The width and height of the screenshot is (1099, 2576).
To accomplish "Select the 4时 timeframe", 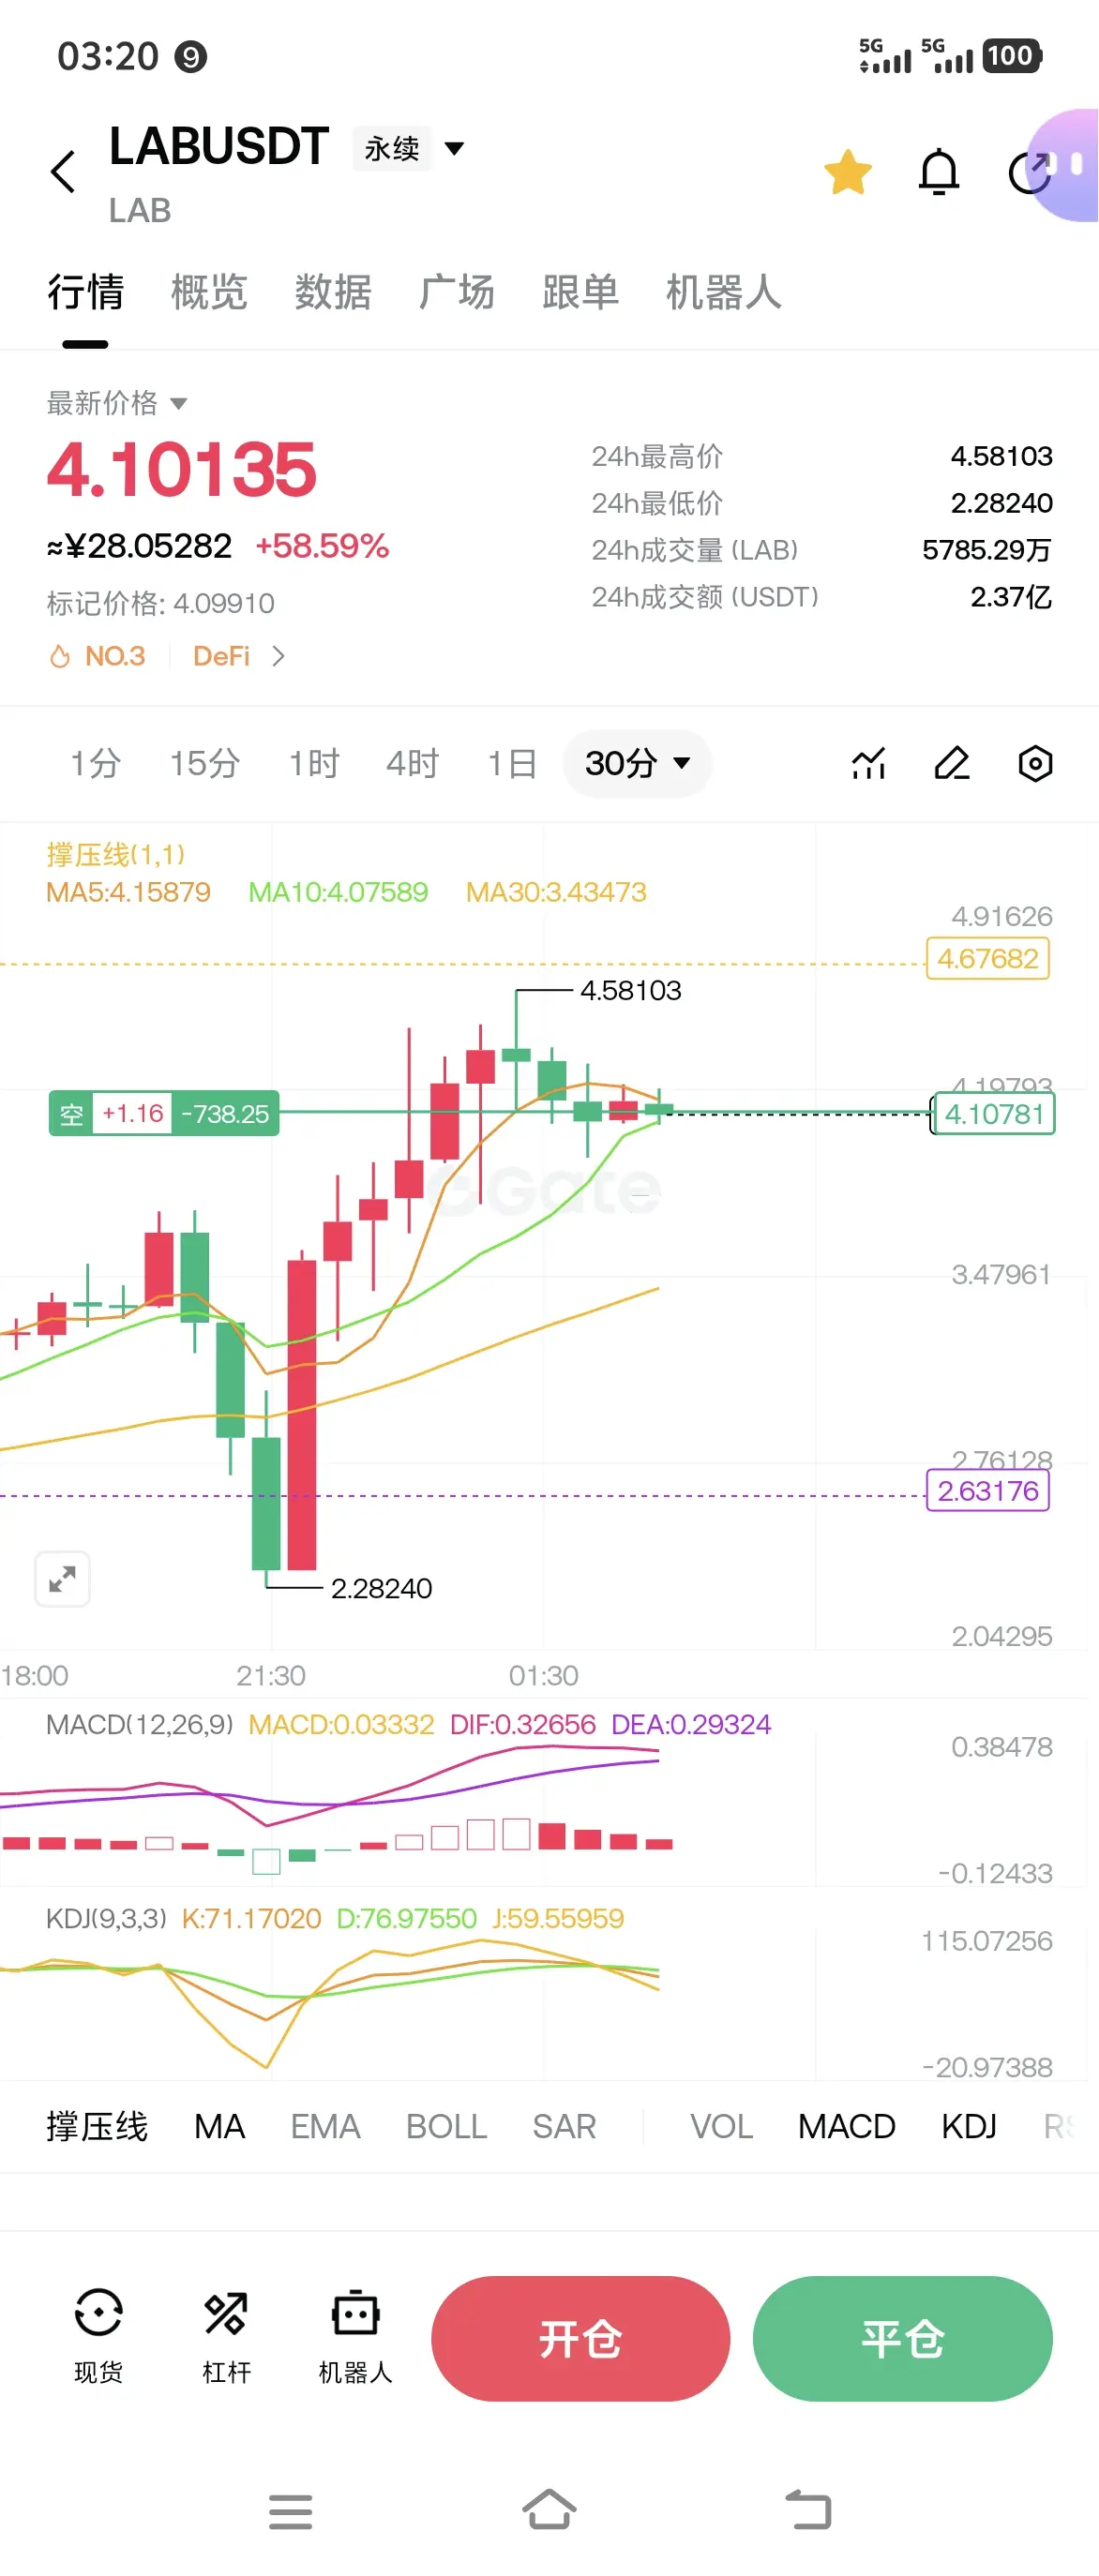I will 412,764.
